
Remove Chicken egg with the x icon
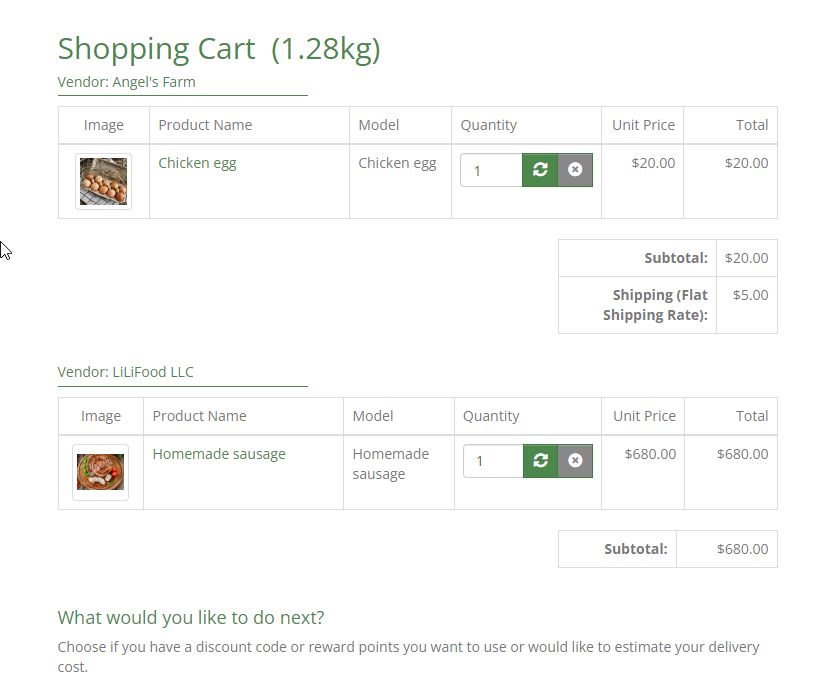tap(575, 170)
